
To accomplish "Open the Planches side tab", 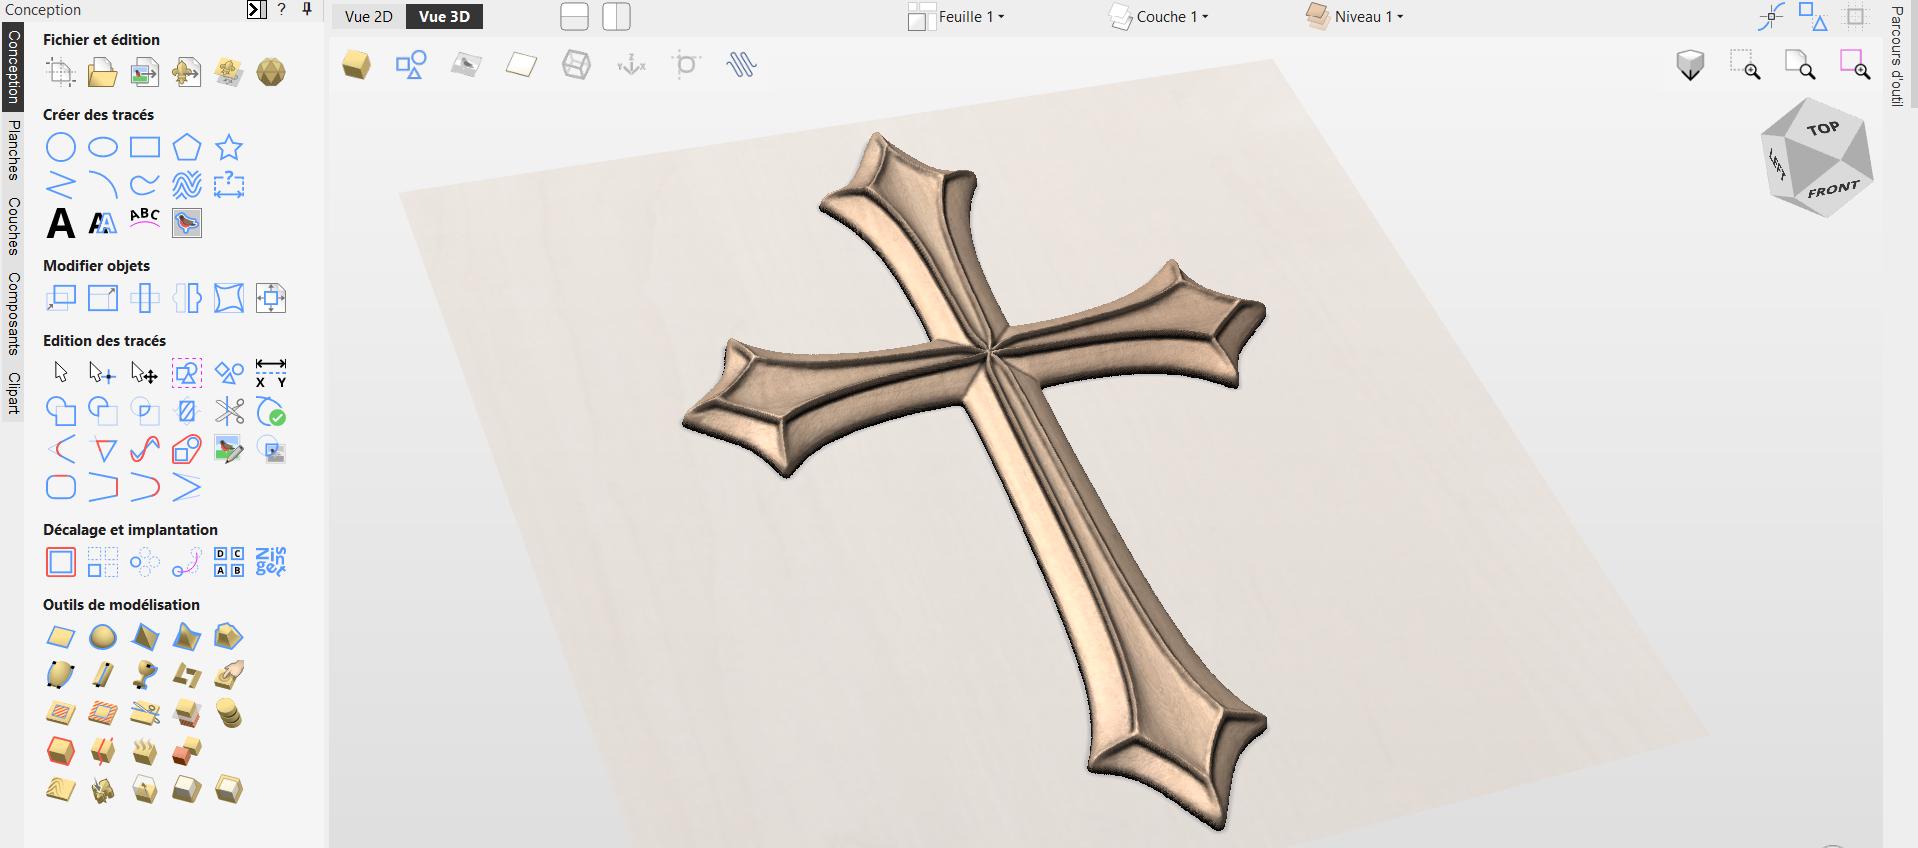I will 13,149.
